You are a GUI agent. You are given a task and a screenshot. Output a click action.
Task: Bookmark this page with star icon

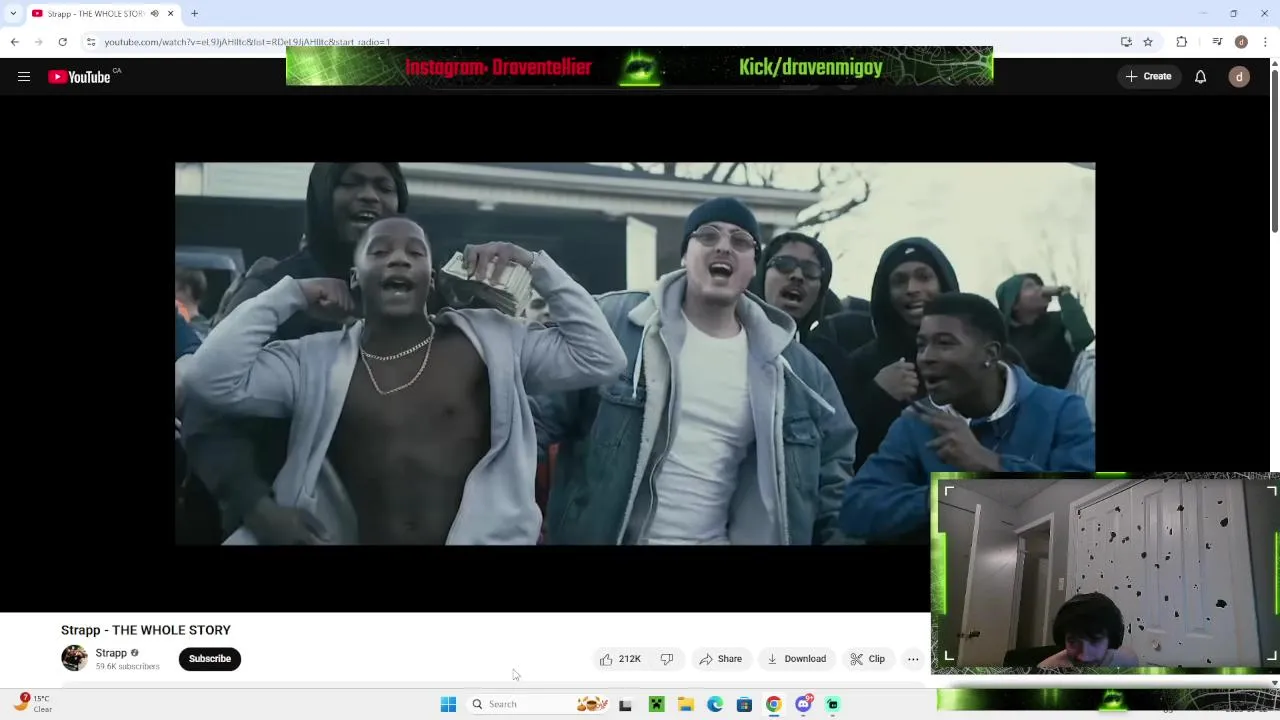[1148, 42]
